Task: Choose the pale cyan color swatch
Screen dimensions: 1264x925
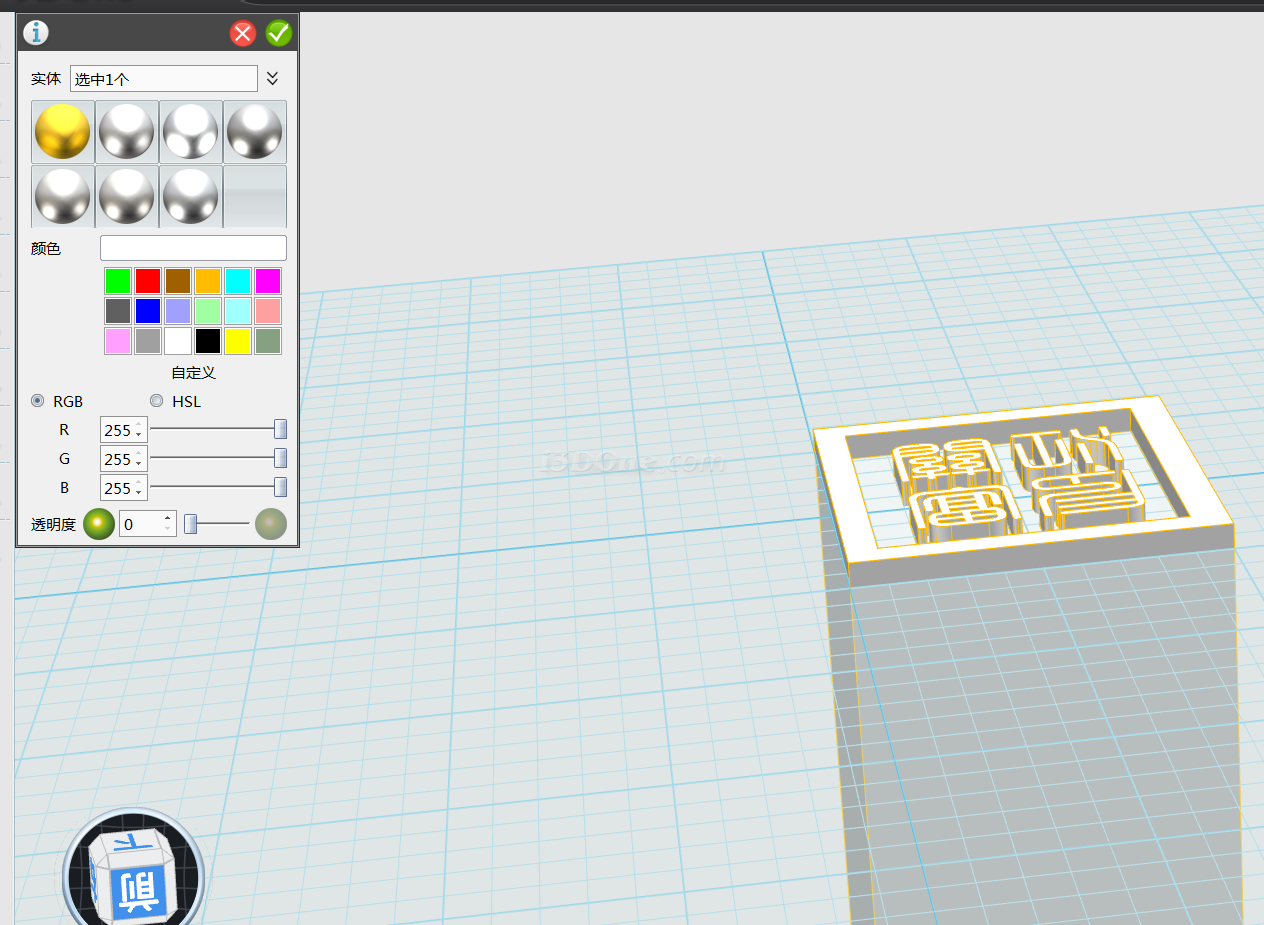Action: (238, 311)
